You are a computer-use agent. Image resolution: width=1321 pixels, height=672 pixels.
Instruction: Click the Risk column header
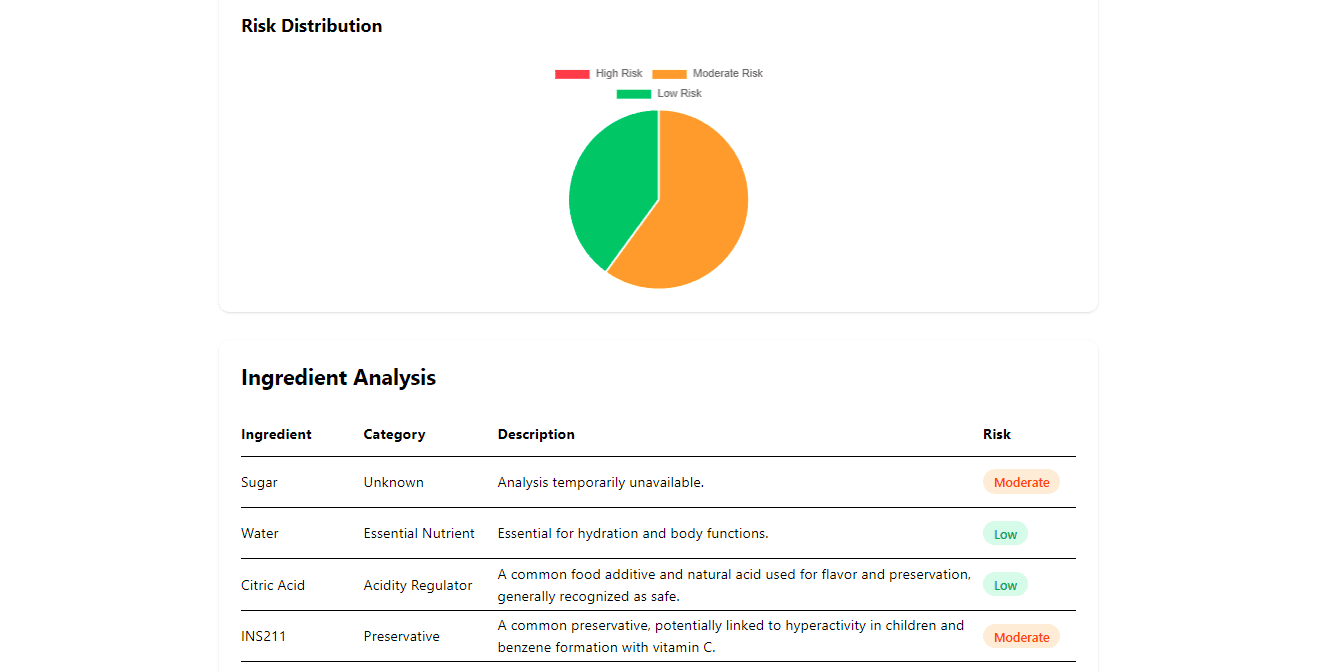coord(996,434)
